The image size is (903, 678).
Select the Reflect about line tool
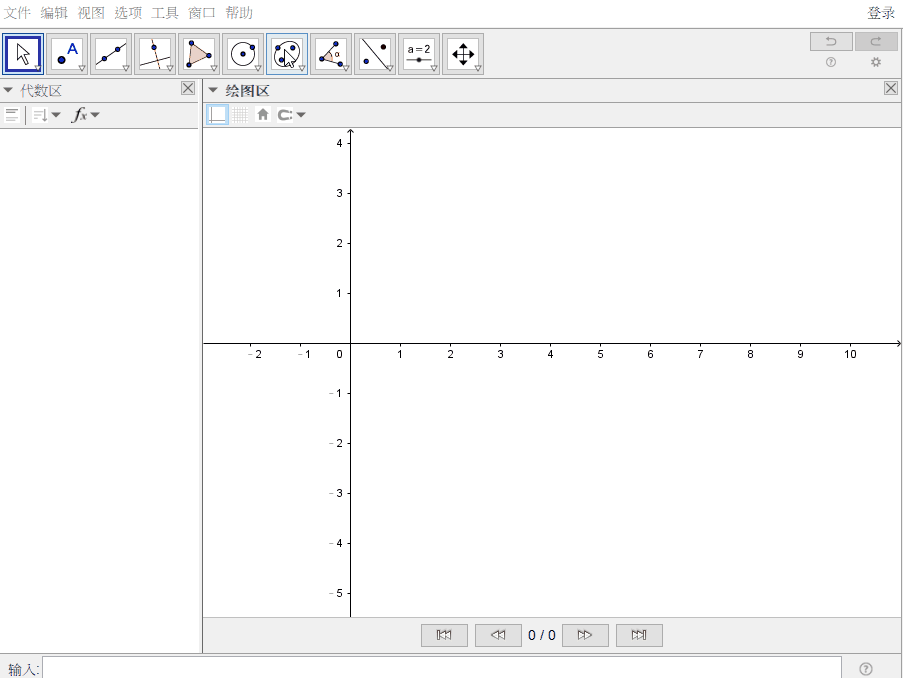(375, 54)
